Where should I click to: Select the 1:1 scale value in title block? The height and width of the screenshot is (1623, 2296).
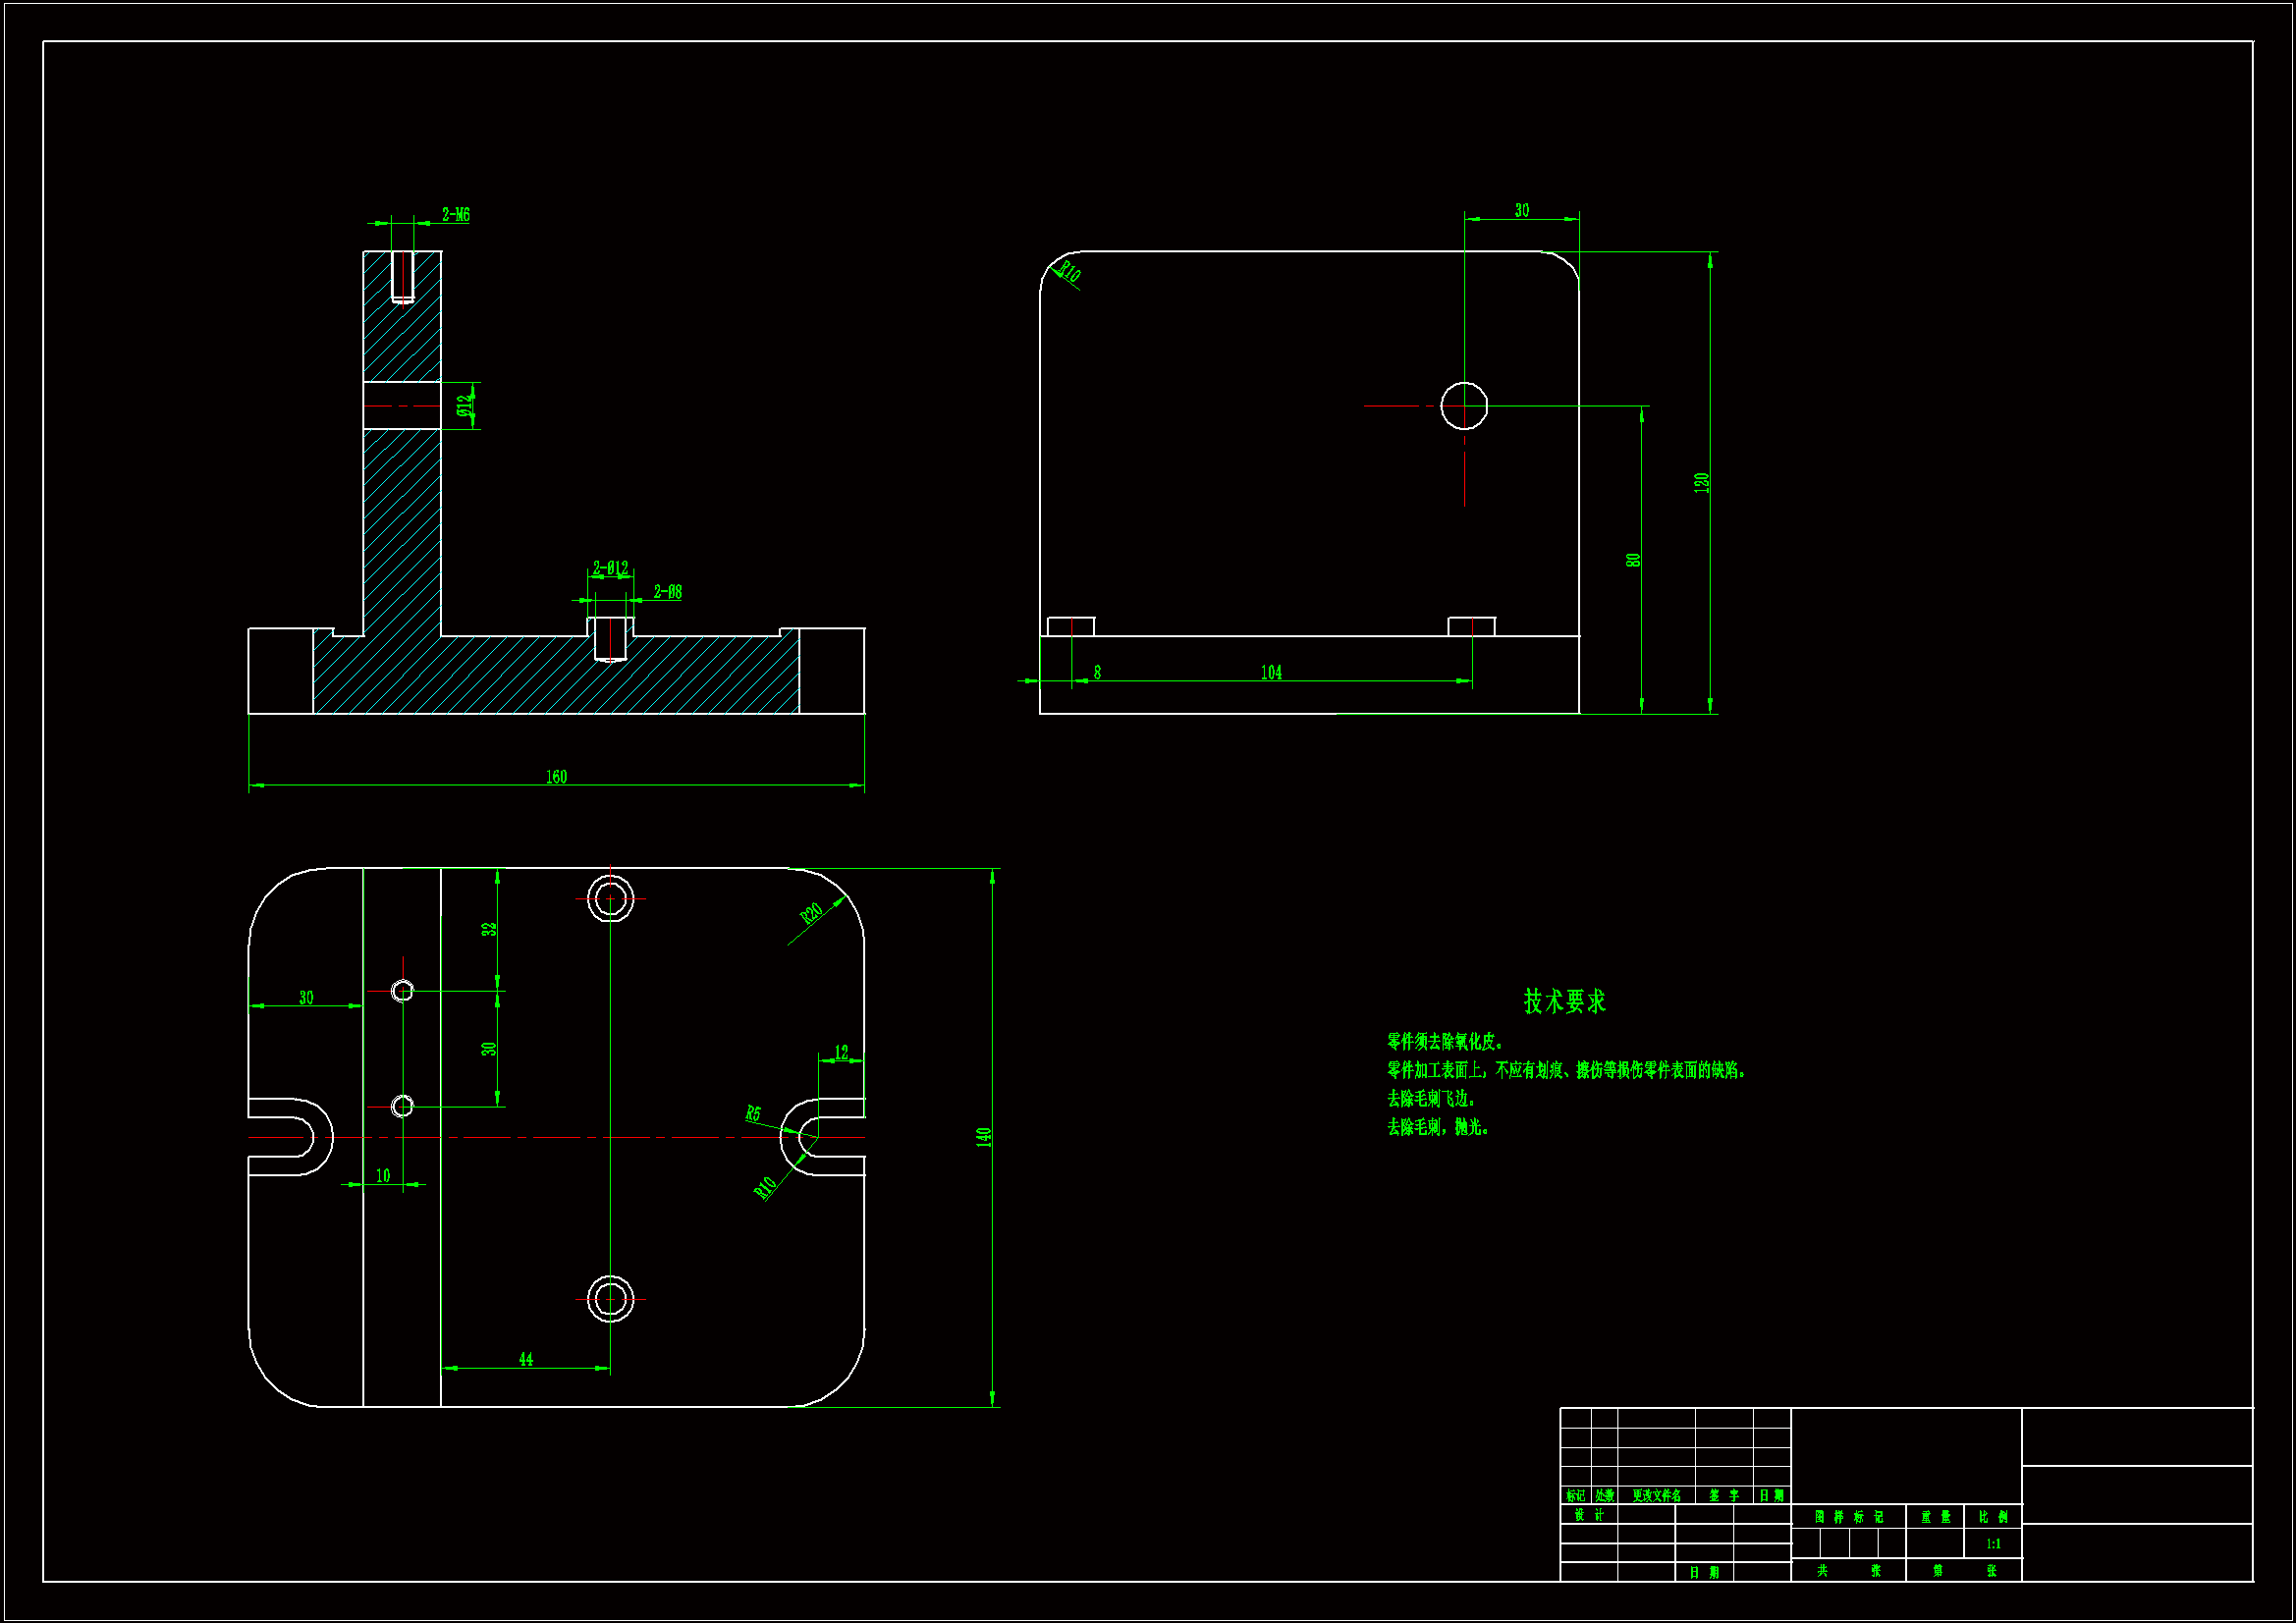[x=1993, y=1544]
